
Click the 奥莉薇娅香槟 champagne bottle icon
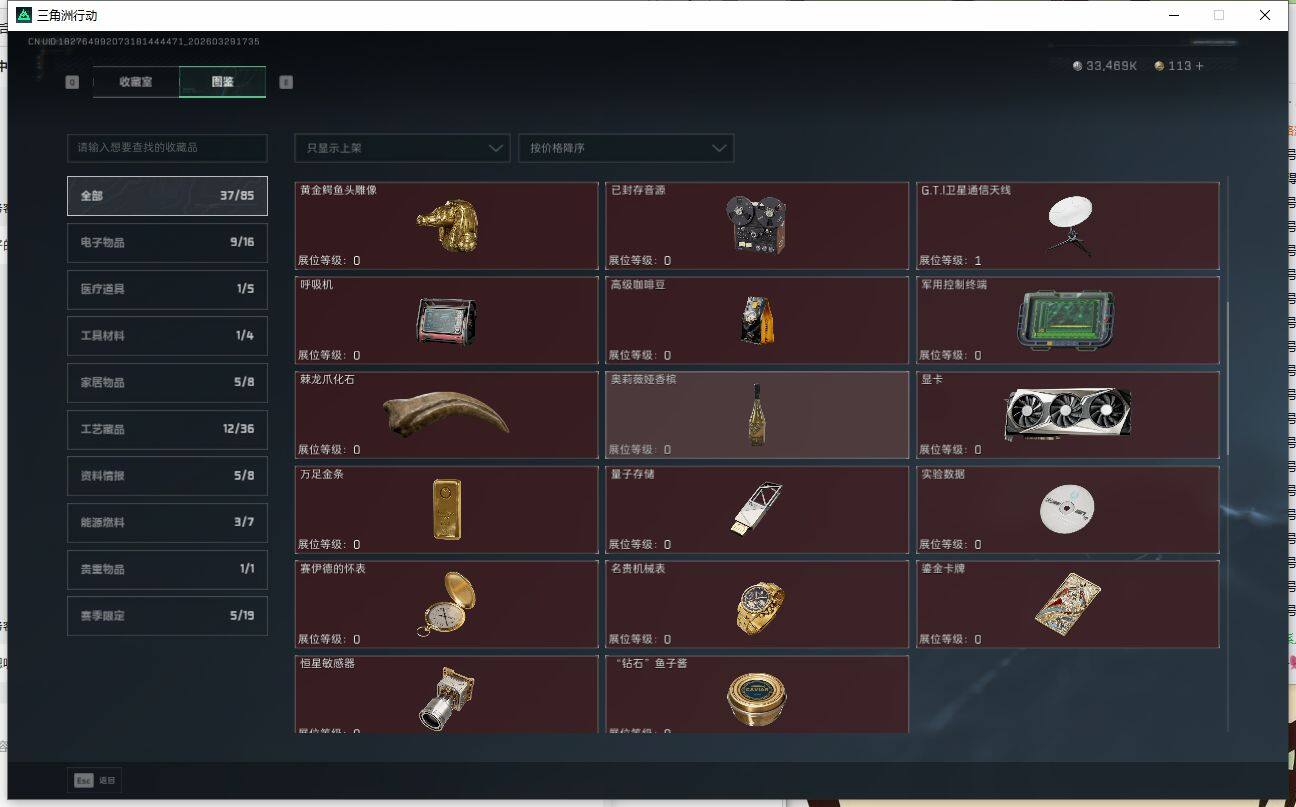coord(757,415)
